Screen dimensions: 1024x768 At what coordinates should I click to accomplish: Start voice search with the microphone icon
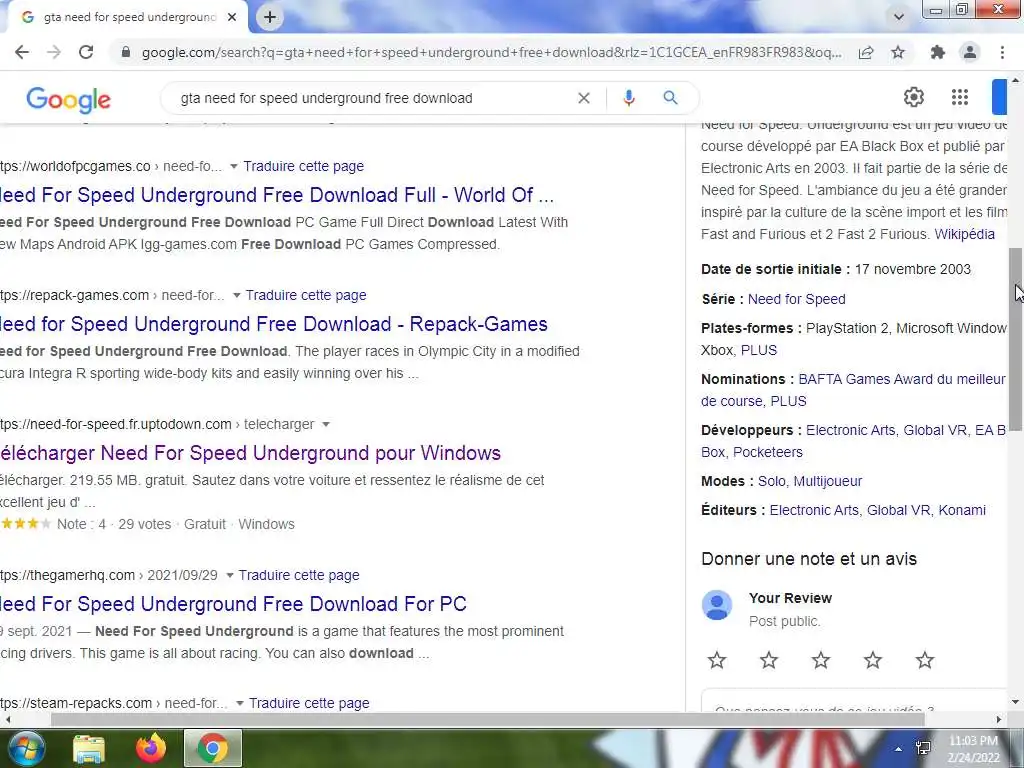click(629, 98)
